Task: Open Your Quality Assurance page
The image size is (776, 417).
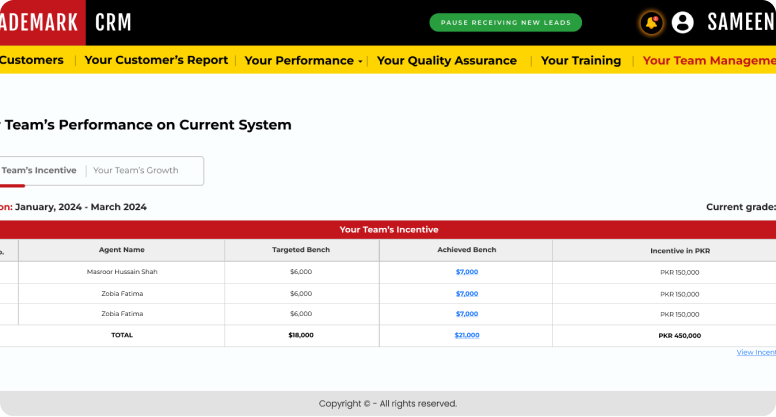Action: click(x=447, y=60)
